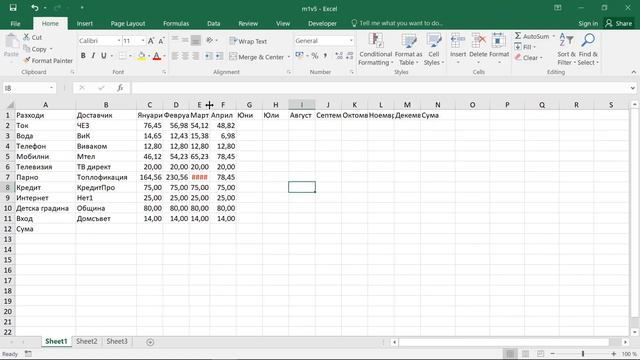640x360 pixels.
Task: Open Format as Table gallery
Action: [x=408, y=49]
